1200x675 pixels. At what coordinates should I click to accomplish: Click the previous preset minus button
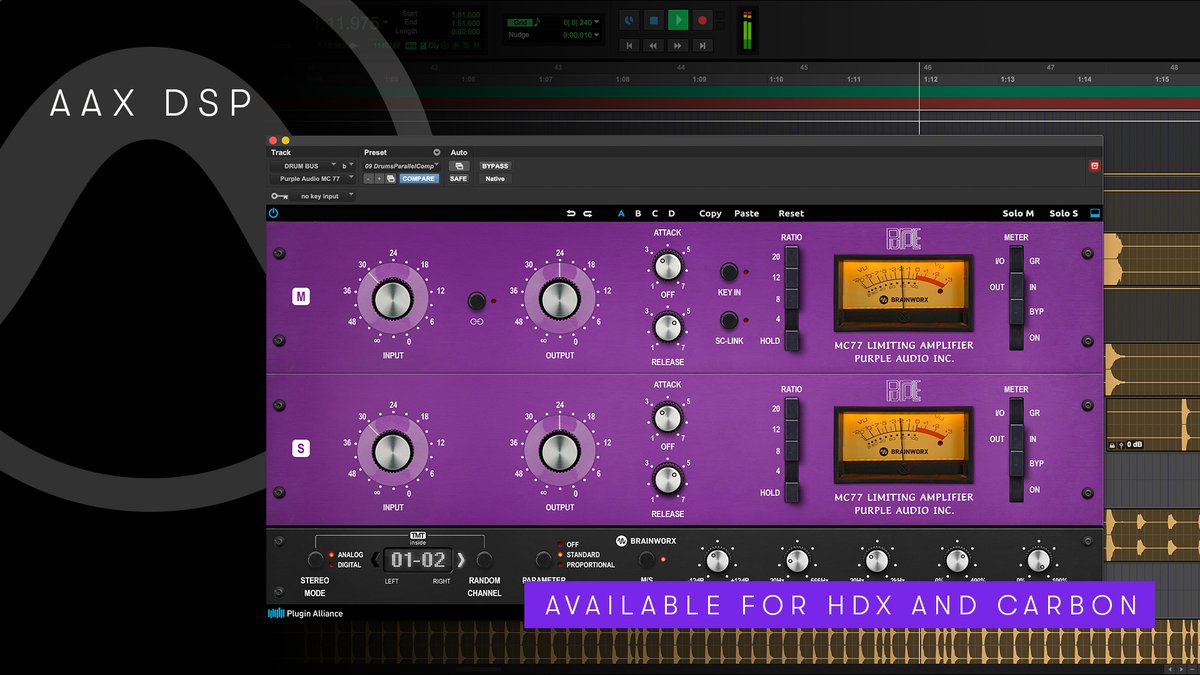[x=367, y=178]
